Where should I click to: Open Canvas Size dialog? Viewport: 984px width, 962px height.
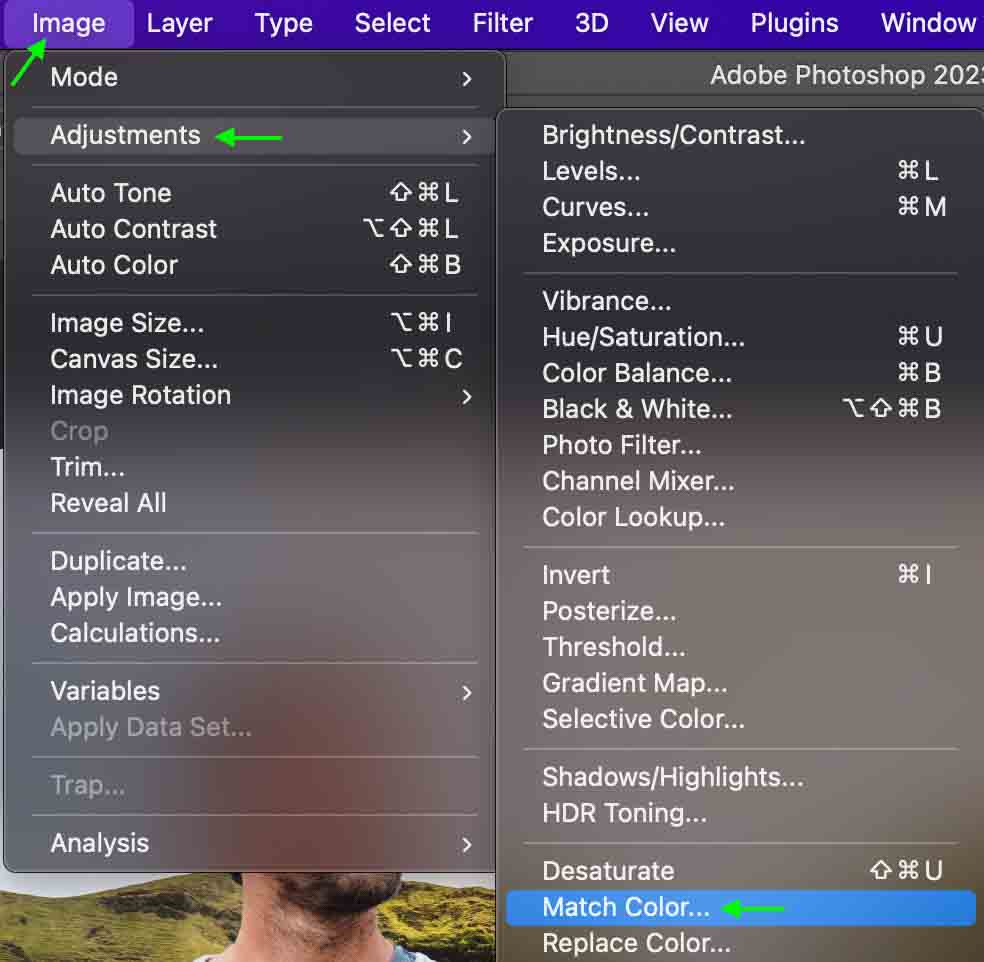(254, 360)
